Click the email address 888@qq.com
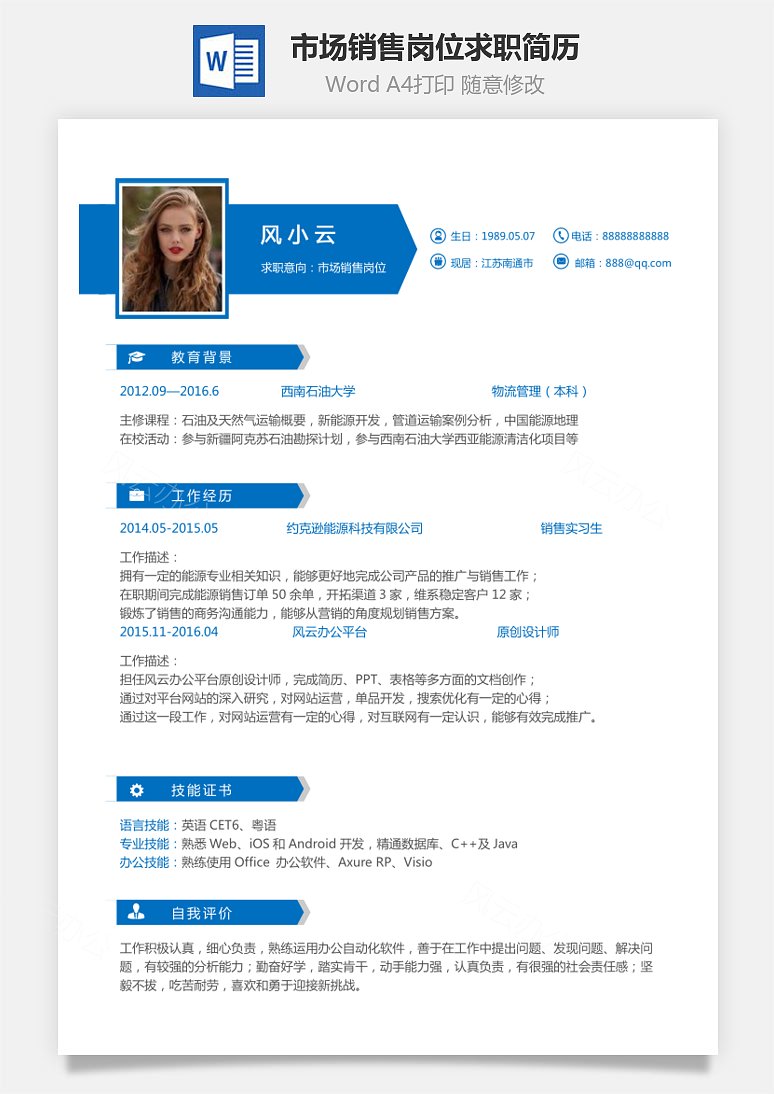The image size is (774, 1094). (638, 263)
